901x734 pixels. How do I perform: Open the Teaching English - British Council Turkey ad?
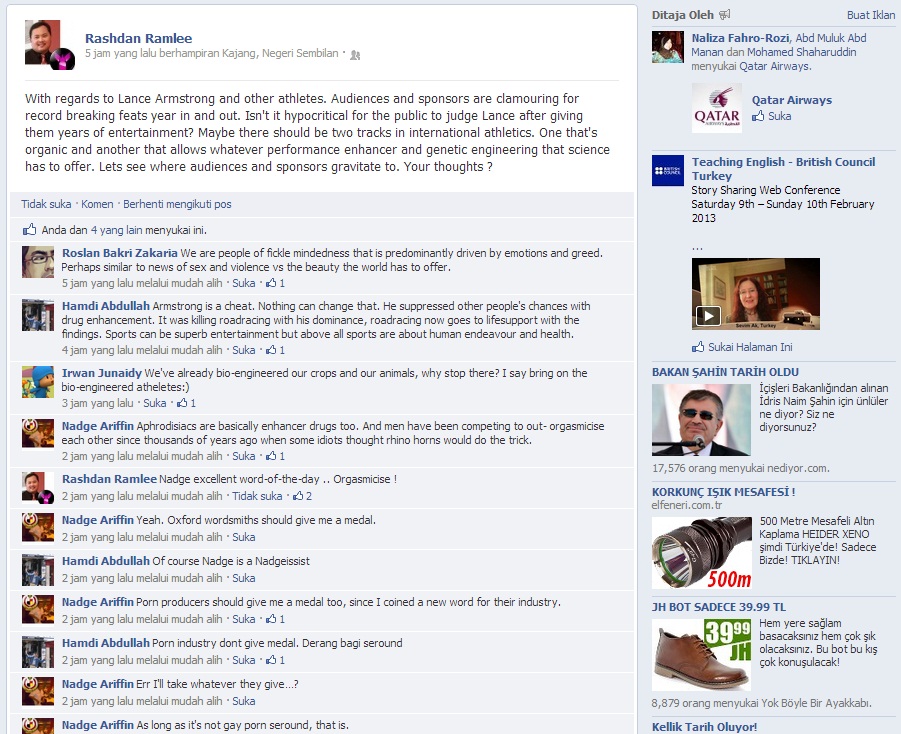point(783,169)
